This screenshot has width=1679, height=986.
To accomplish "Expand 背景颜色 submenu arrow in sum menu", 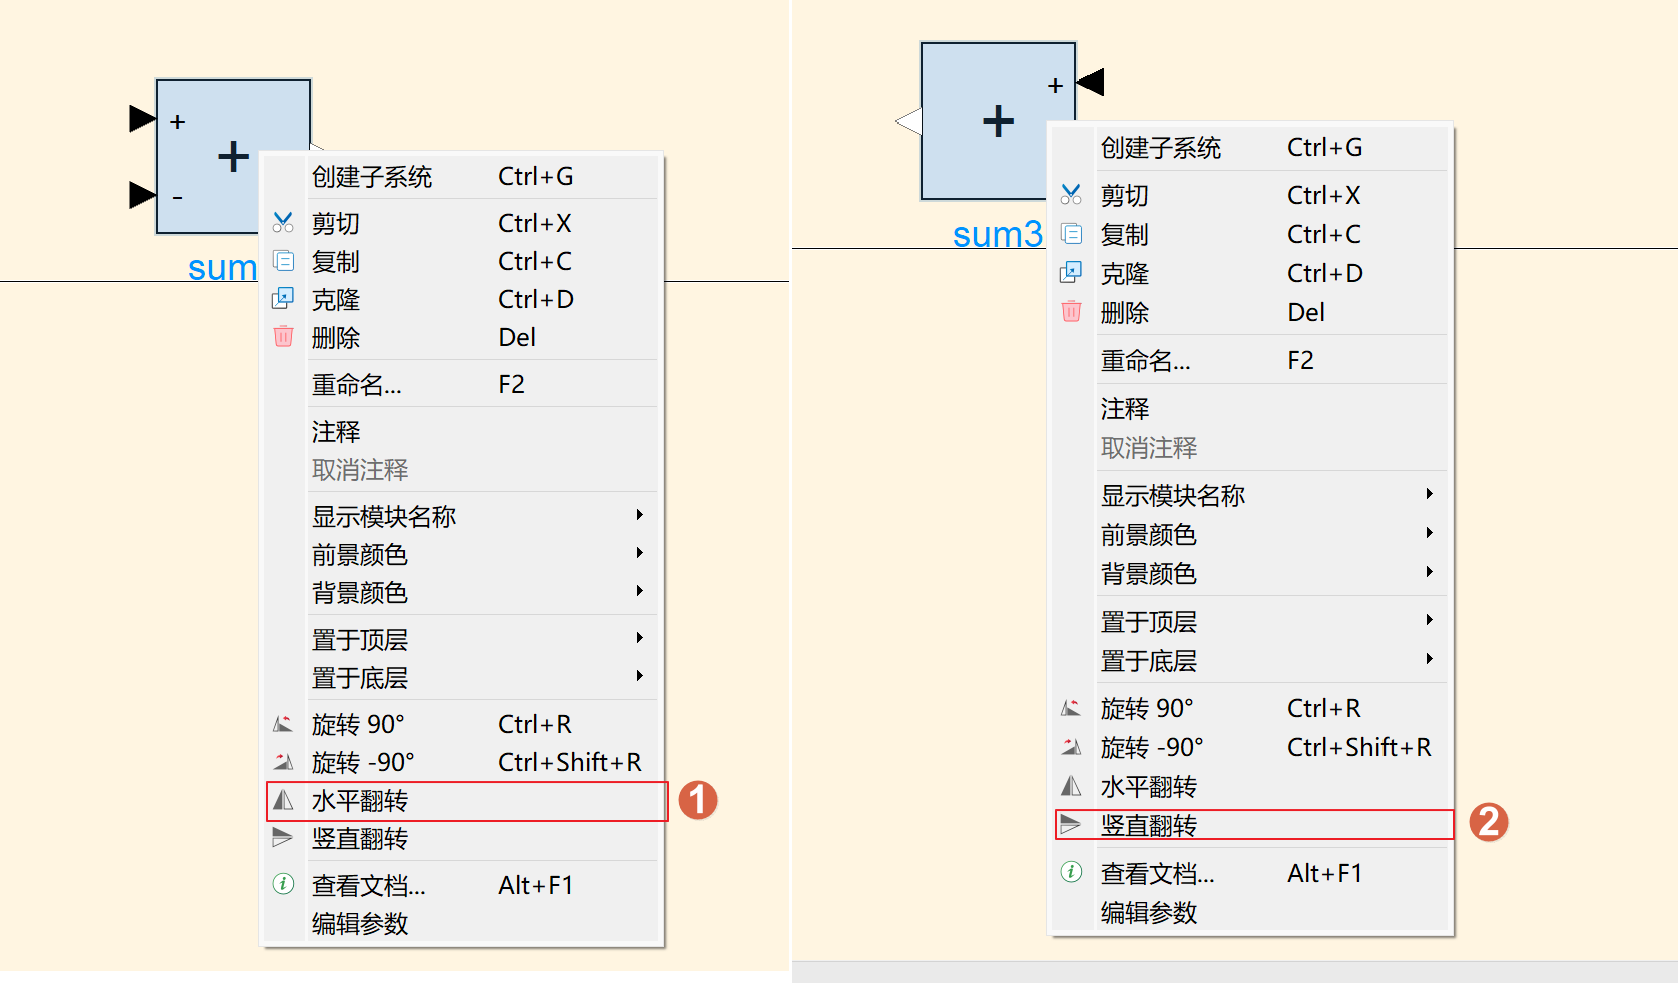I will 639,592.
